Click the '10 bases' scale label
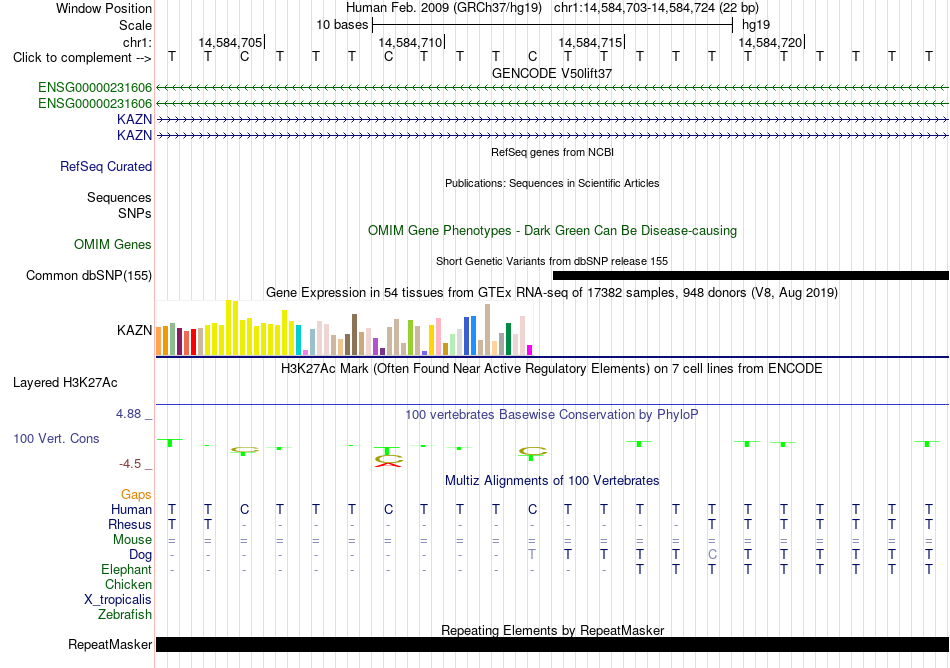Screen dimensions: 950x668 [x=342, y=25]
